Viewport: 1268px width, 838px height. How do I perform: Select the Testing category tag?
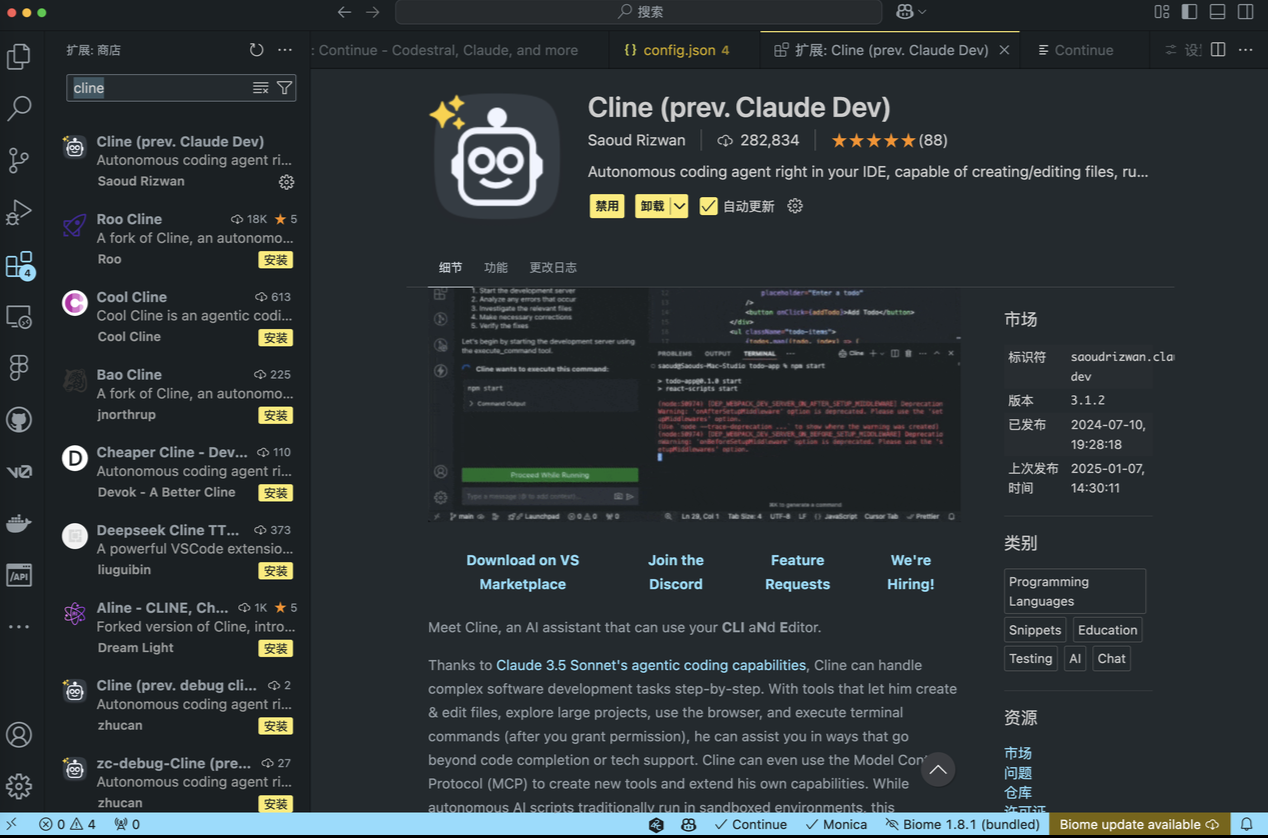point(1031,658)
